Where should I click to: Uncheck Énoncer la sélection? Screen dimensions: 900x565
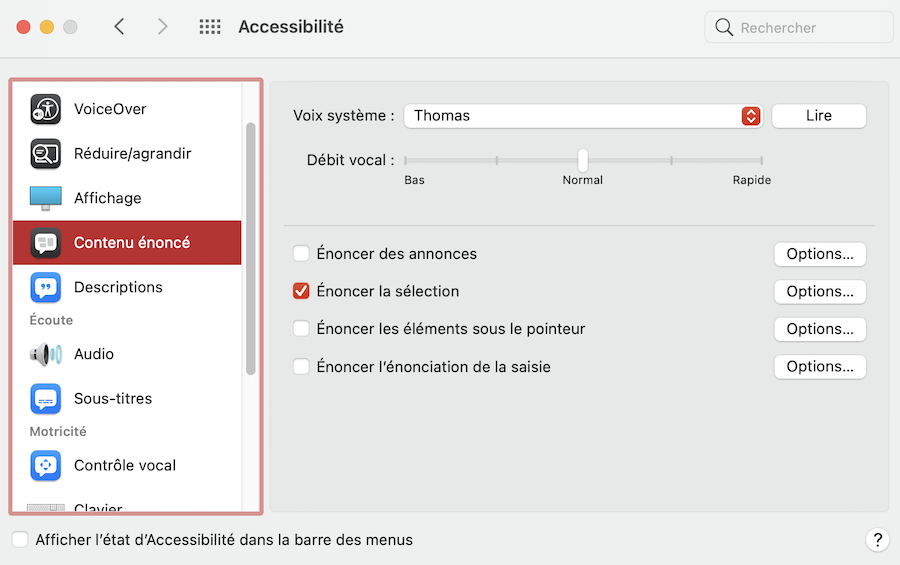click(x=301, y=291)
